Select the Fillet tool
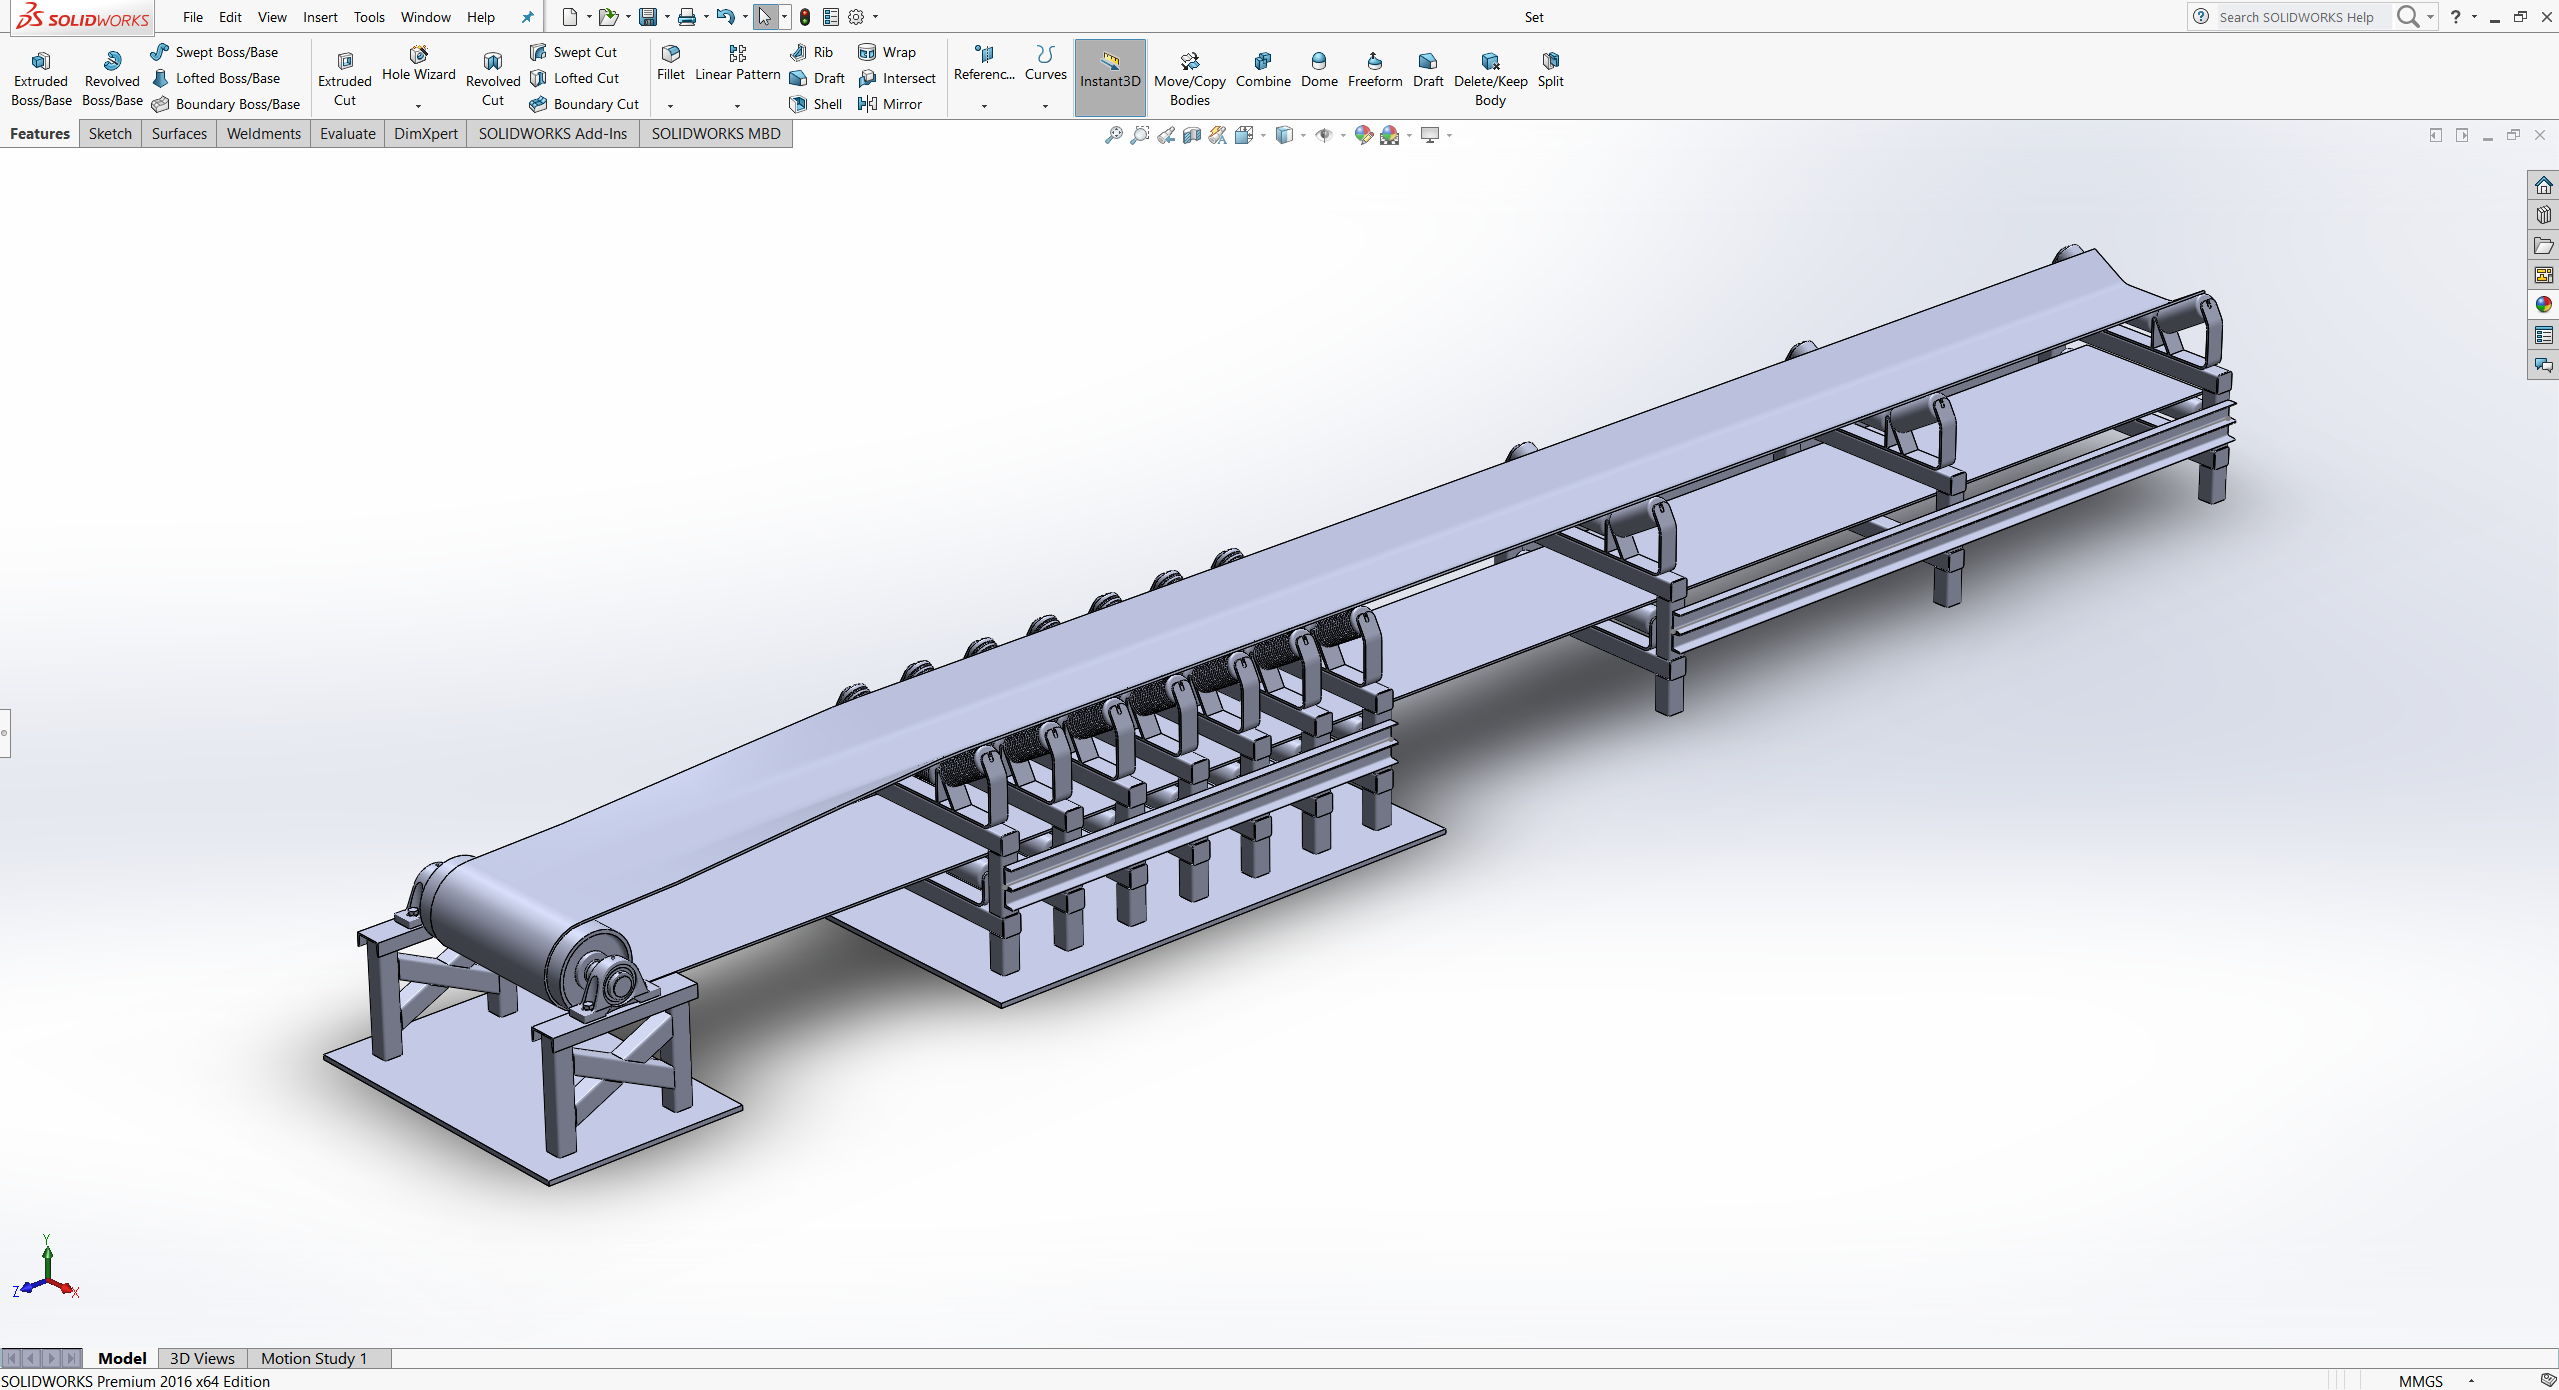Viewport: 2559px width, 1390px height. point(669,64)
